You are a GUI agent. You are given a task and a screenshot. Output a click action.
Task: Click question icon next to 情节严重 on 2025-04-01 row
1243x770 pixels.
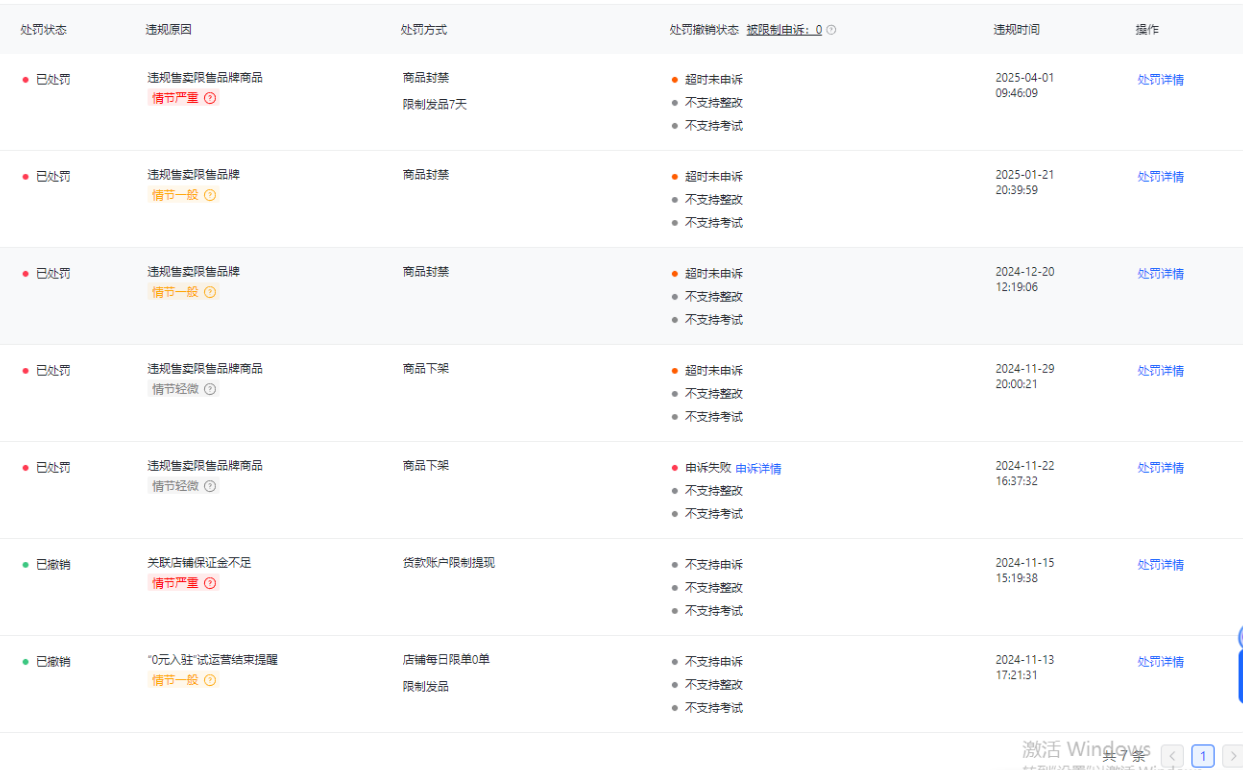[210, 98]
